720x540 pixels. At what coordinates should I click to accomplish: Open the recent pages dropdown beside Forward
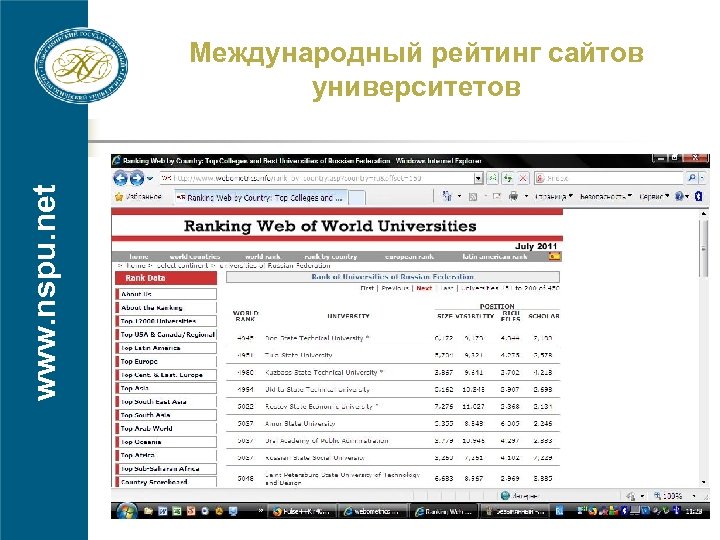(x=150, y=179)
